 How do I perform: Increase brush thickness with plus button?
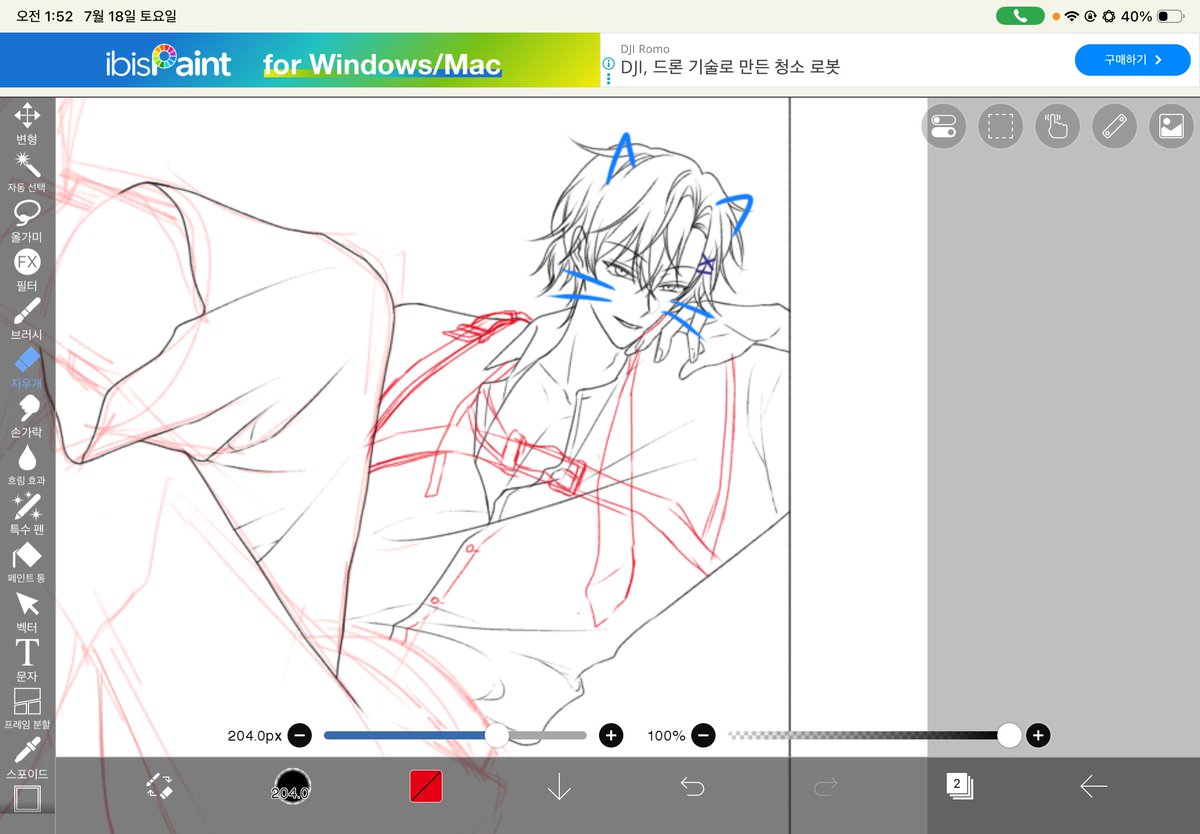tap(611, 736)
